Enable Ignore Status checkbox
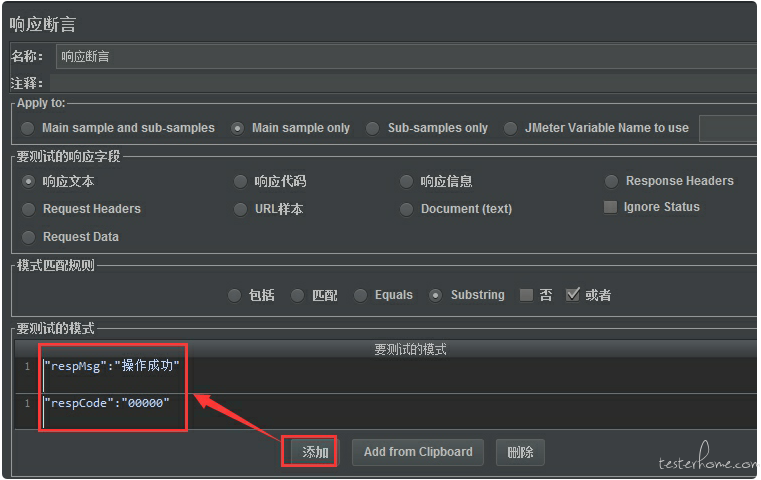This screenshot has height=480, width=761. pos(610,207)
